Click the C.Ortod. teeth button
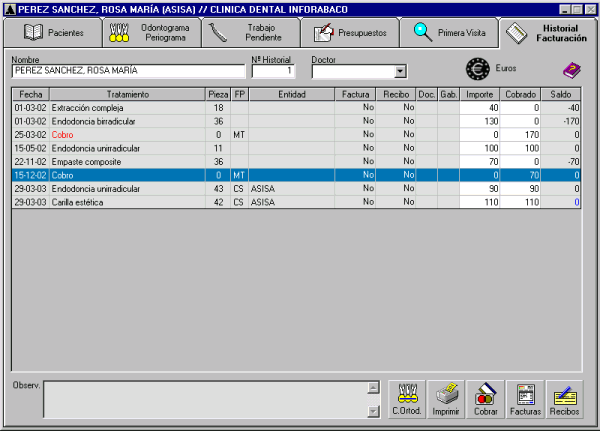The image size is (600, 431). [407, 400]
